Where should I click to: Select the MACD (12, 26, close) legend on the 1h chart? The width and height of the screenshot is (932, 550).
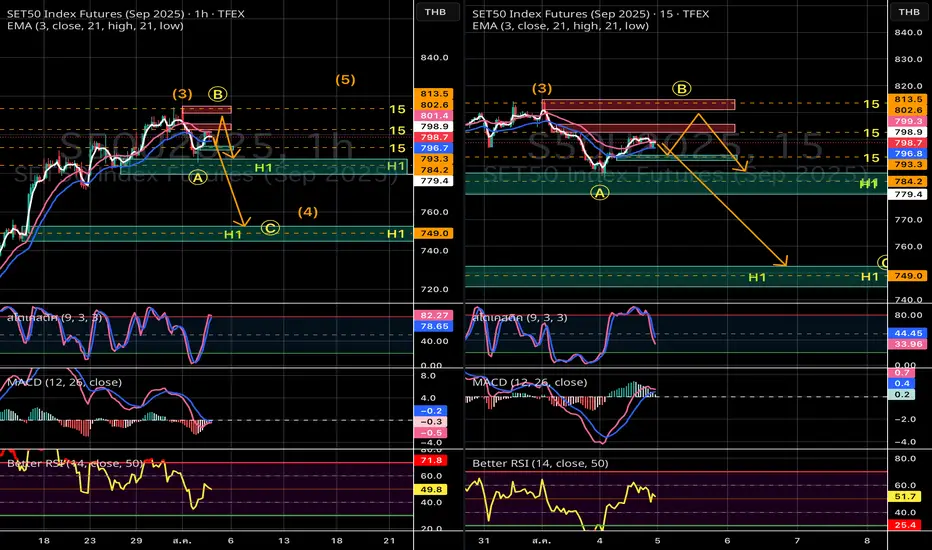coord(64,382)
